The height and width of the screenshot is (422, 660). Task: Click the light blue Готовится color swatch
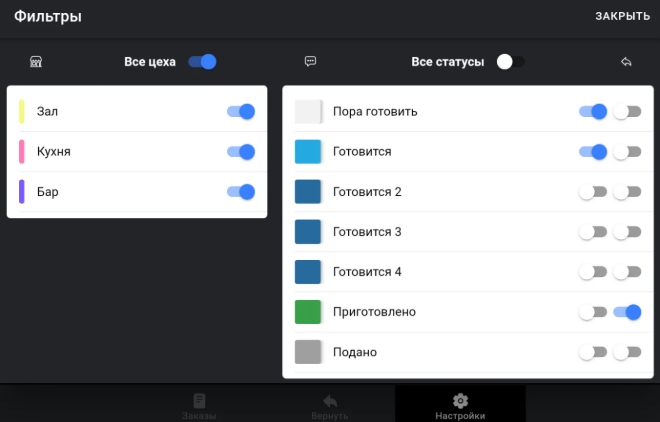pos(308,152)
